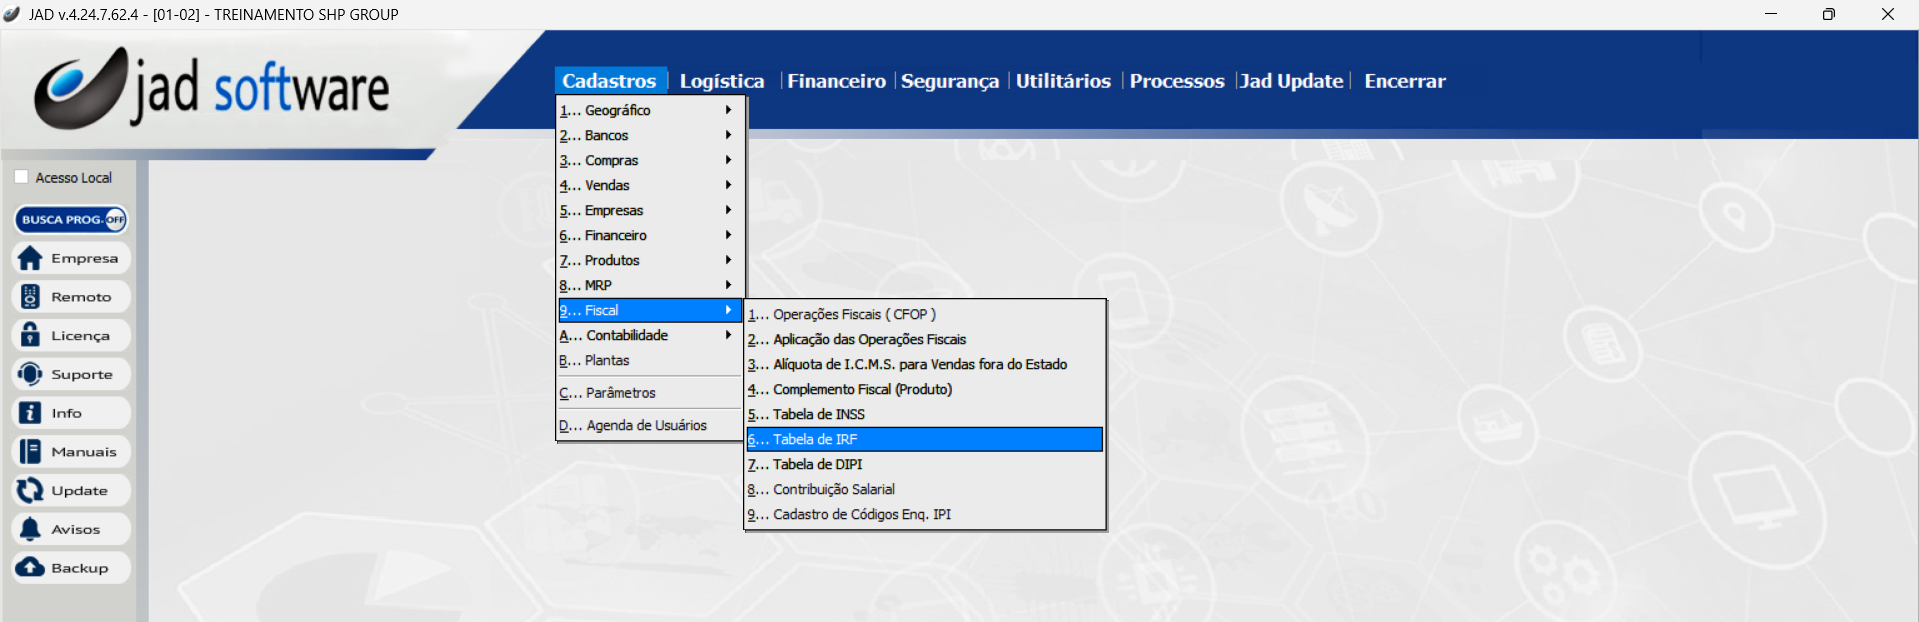
Task: Enable the Acesso Local checkbox
Action: click(21, 177)
